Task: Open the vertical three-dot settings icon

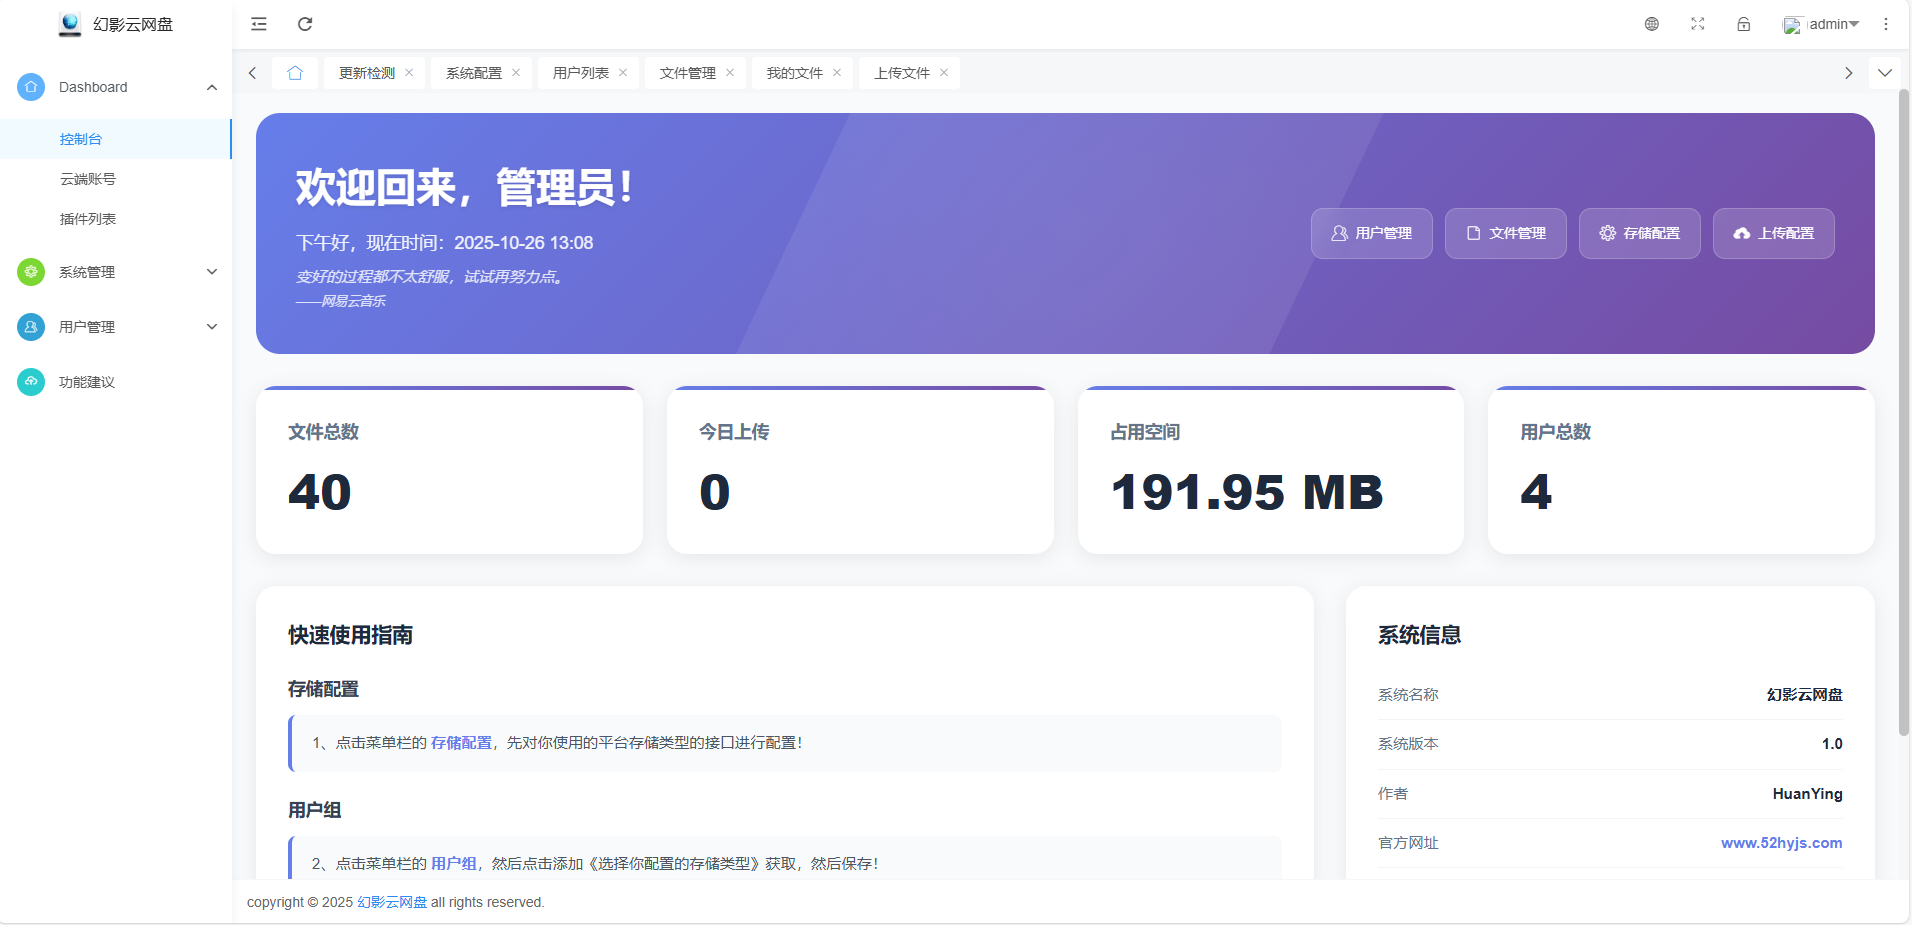Action: point(1886,24)
